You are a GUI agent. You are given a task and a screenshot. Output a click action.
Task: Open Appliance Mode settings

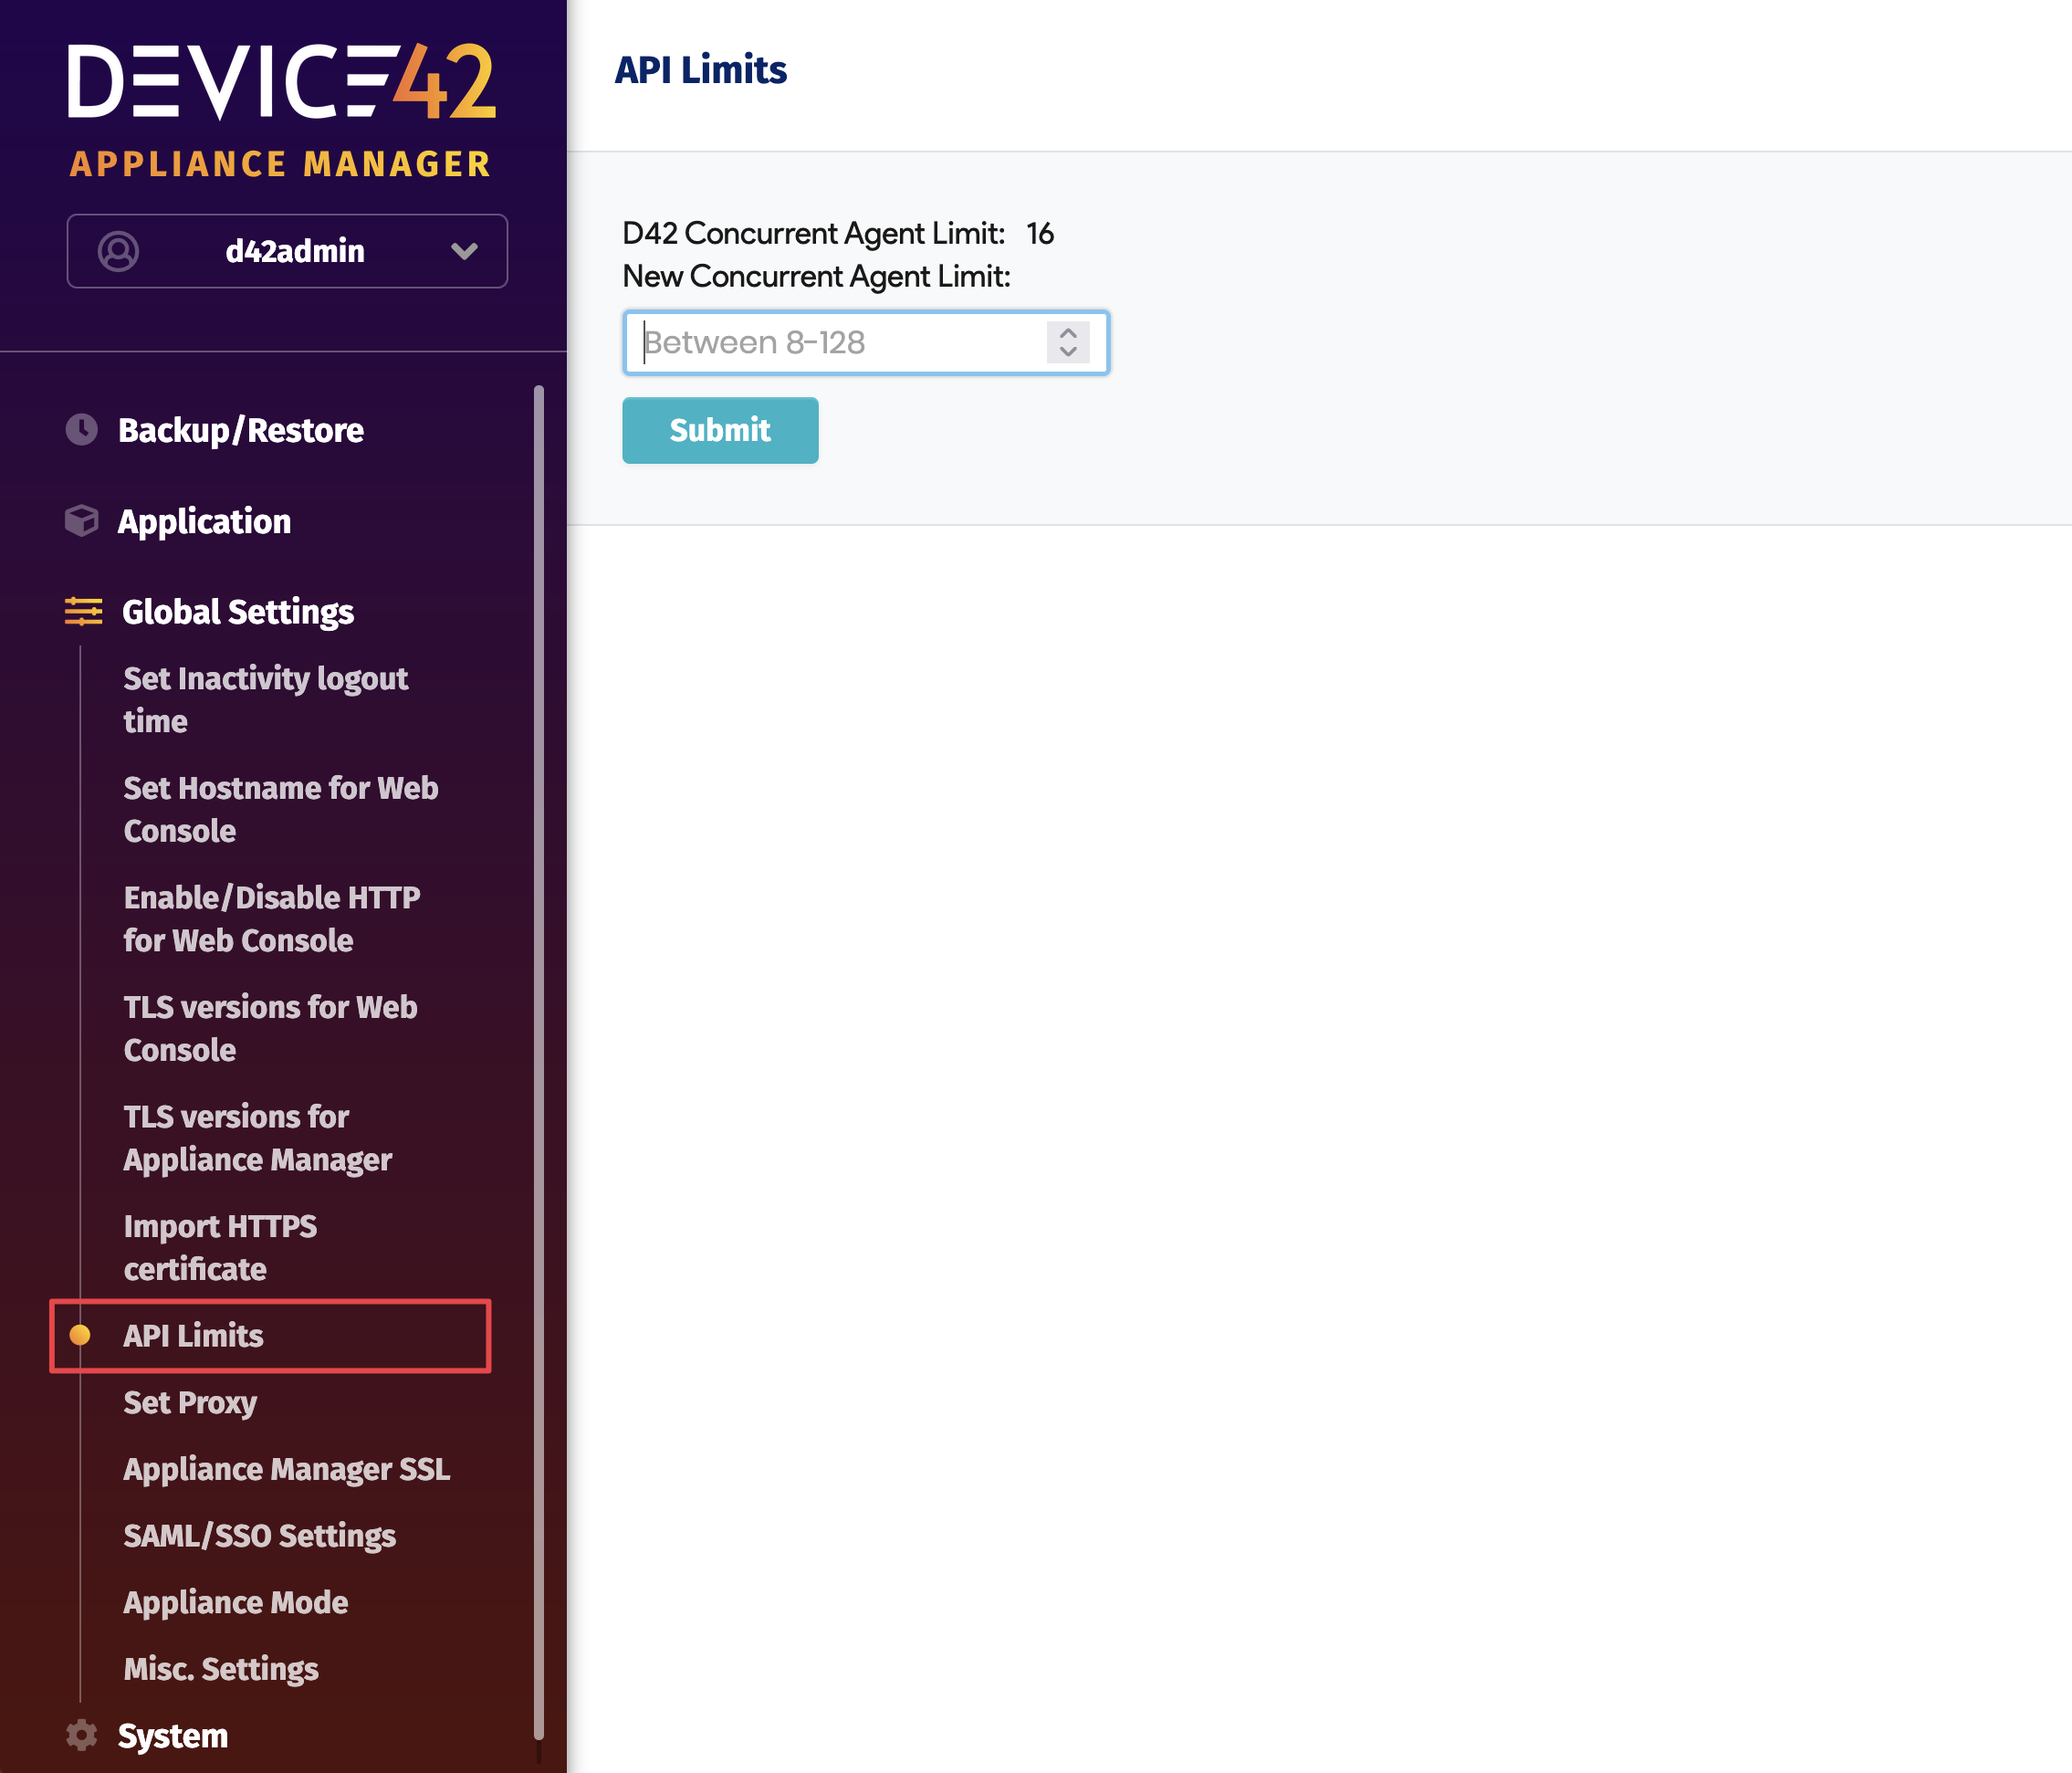point(235,1602)
